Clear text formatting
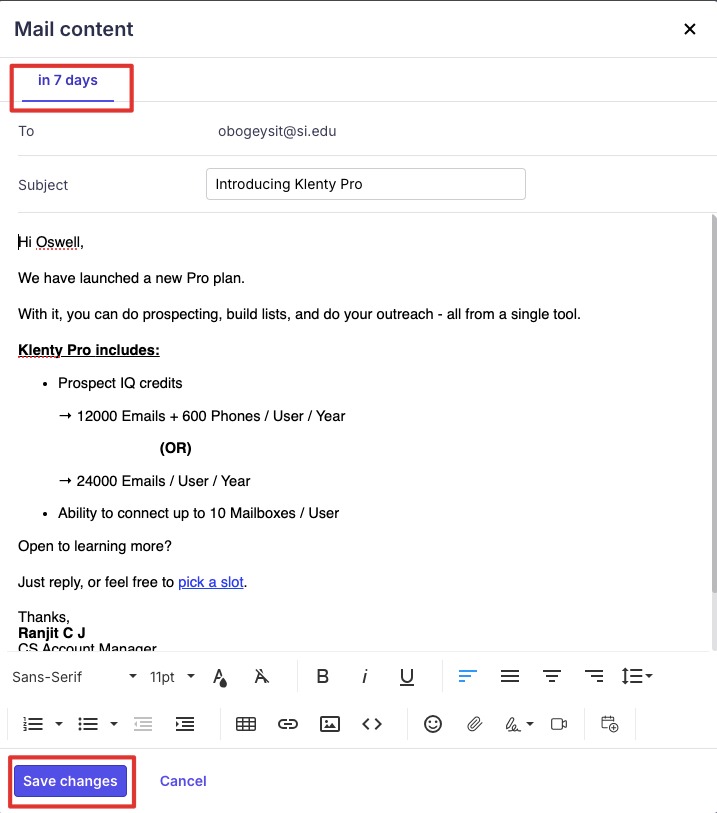The image size is (717, 813). [261, 676]
